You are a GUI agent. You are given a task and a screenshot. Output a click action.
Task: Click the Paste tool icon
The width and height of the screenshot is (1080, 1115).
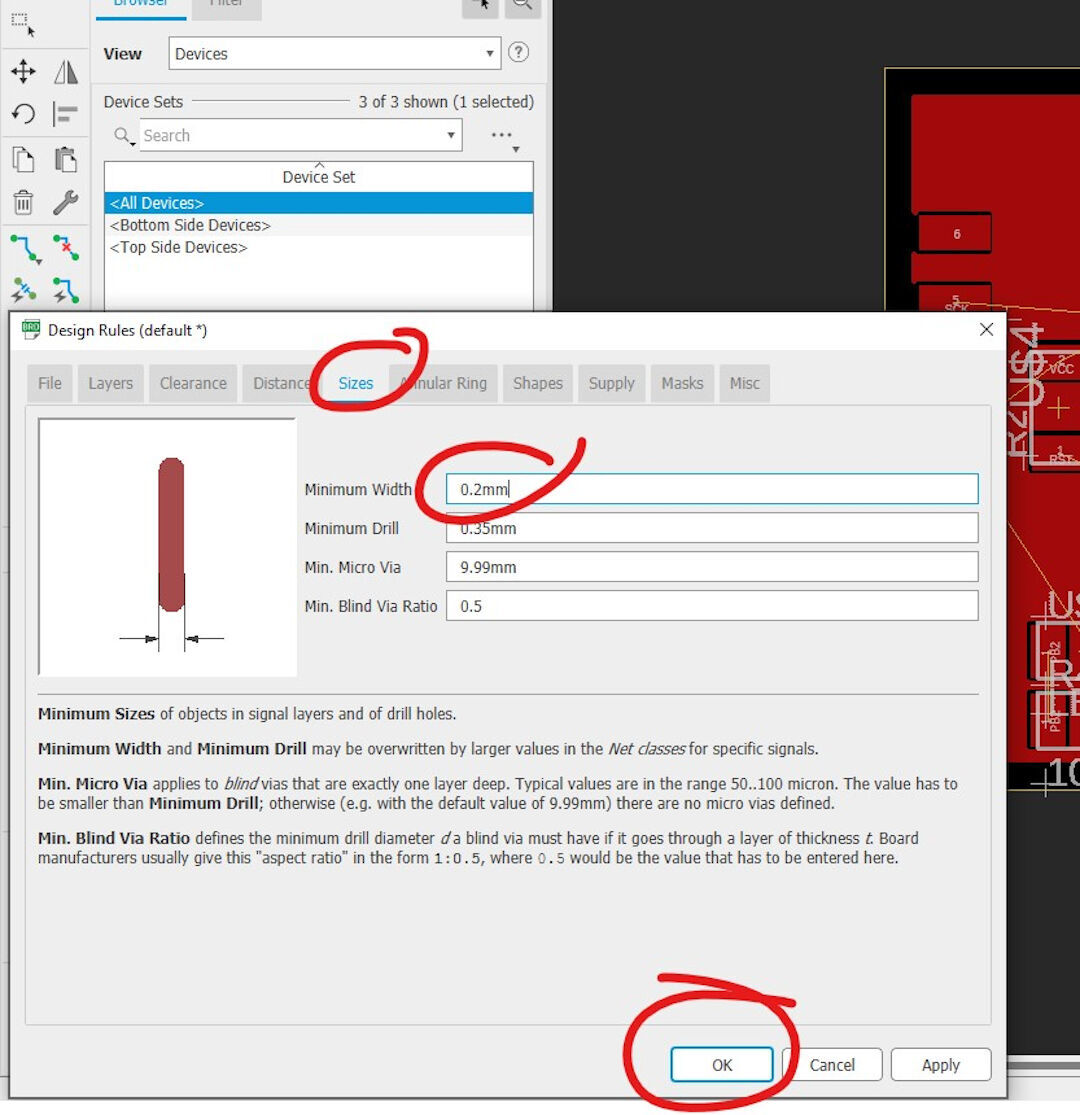click(x=65, y=159)
